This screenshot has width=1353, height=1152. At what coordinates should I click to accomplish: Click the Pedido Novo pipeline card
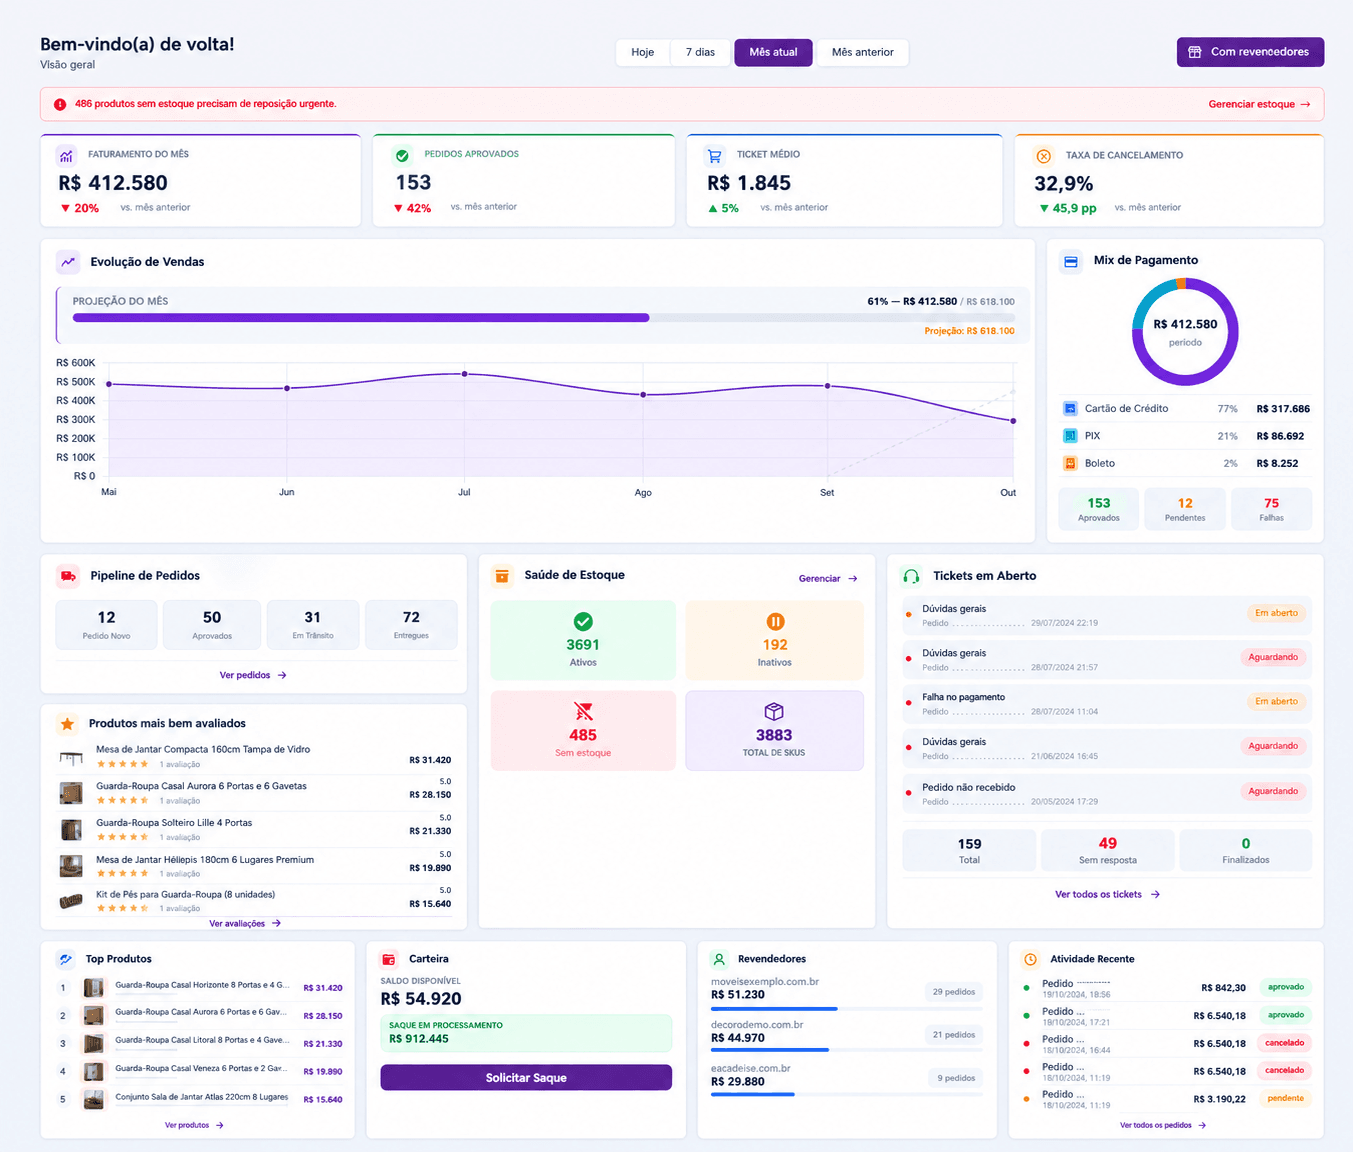(x=106, y=625)
